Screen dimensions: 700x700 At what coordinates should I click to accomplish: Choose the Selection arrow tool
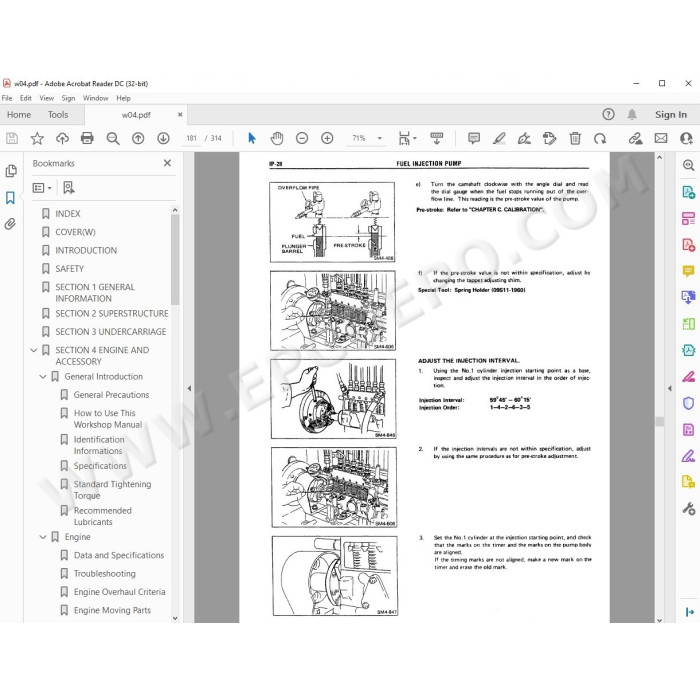252,138
